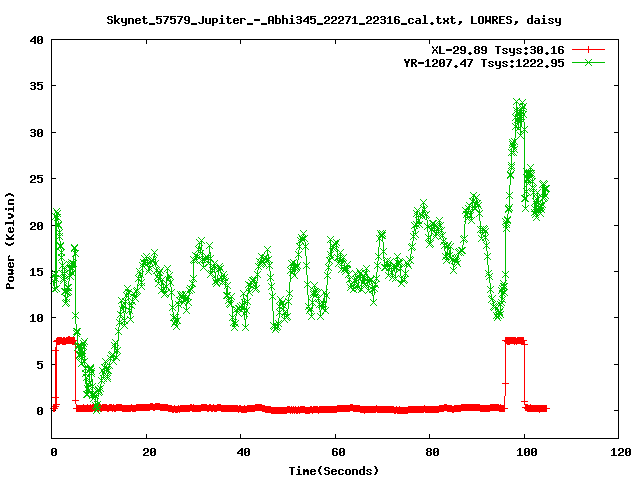Click the 60 tick label on x-axis

(x=336, y=452)
